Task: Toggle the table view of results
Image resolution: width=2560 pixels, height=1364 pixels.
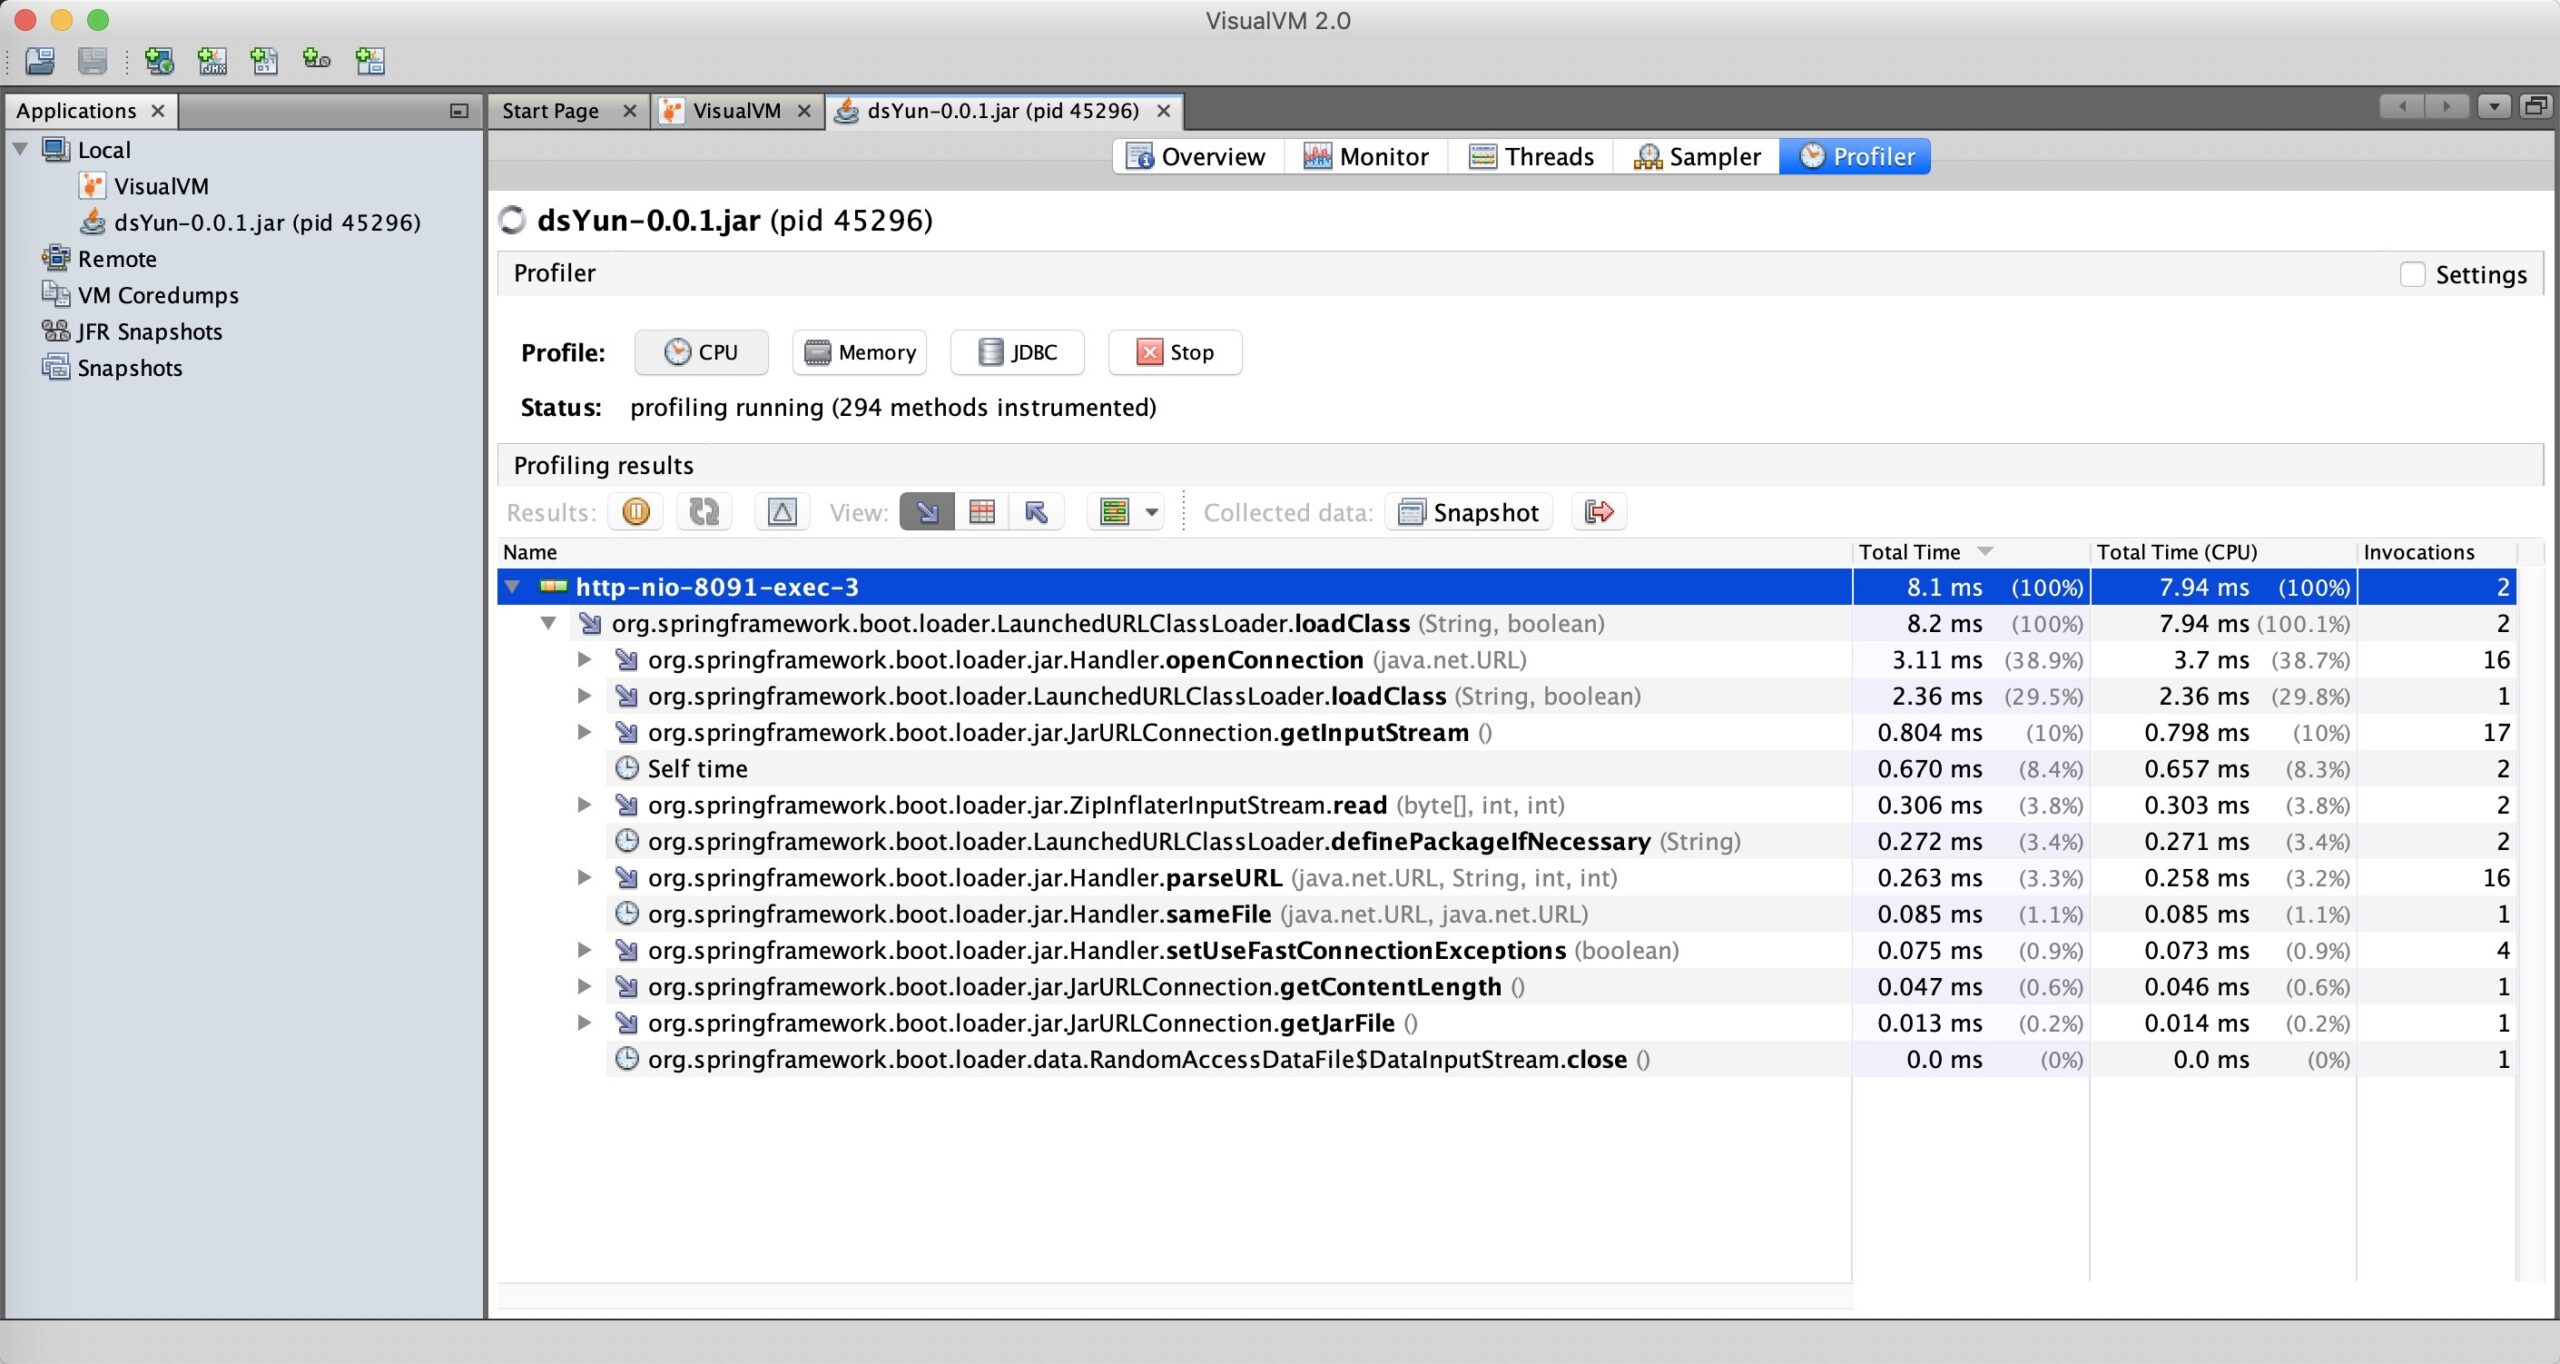Action: [x=983, y=511]
